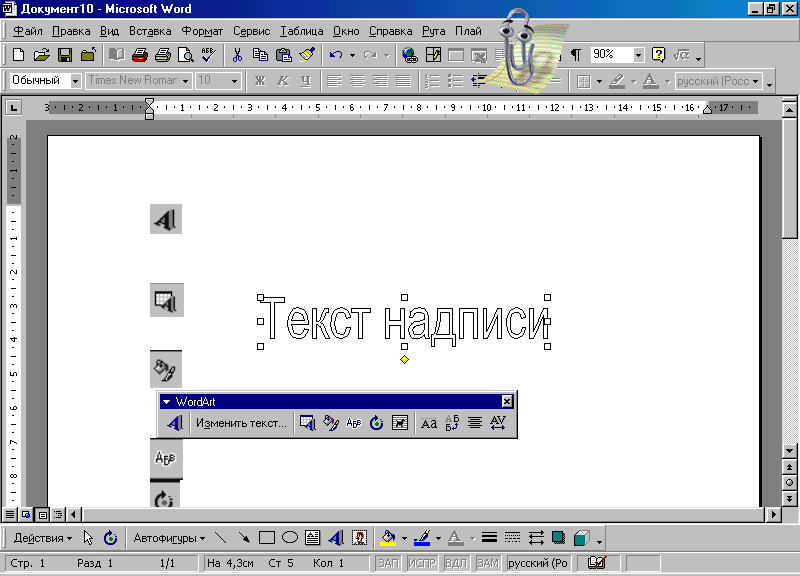
Task: Click Изменить текст... on WordArt toolbar
Action: coord(241,423)
